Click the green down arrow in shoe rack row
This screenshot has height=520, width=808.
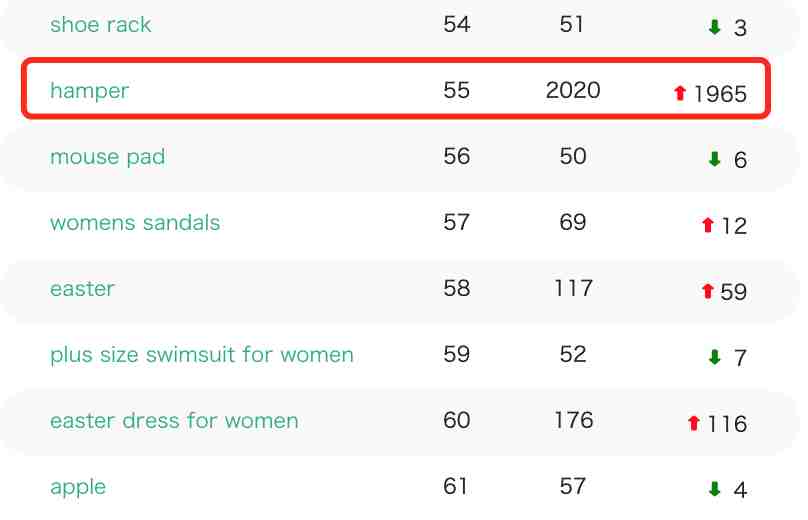pos(714,27)
